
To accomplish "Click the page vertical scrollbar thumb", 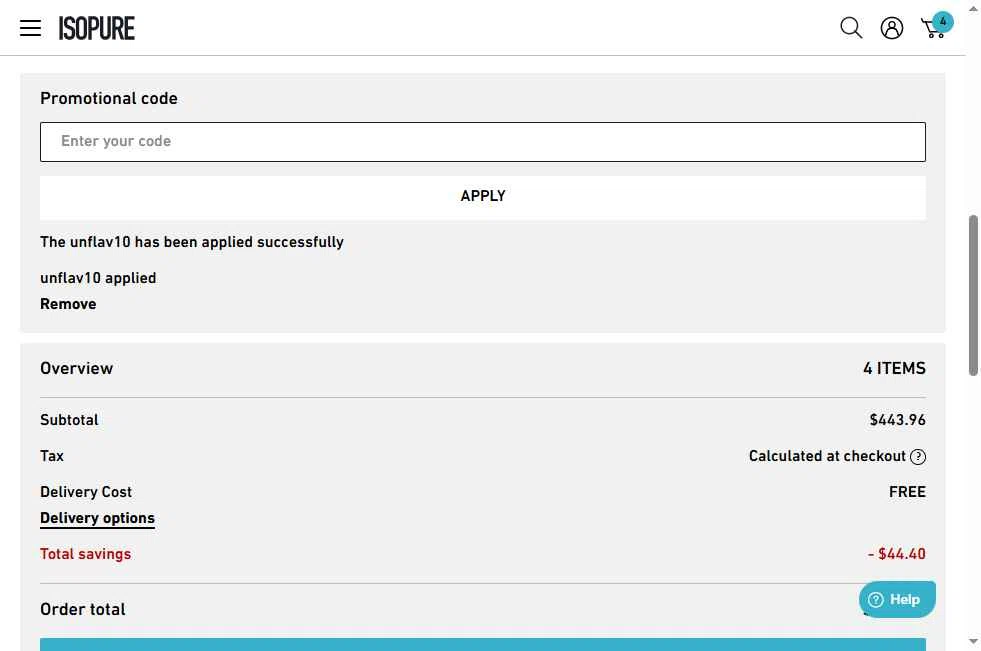I will click(973, 295).
